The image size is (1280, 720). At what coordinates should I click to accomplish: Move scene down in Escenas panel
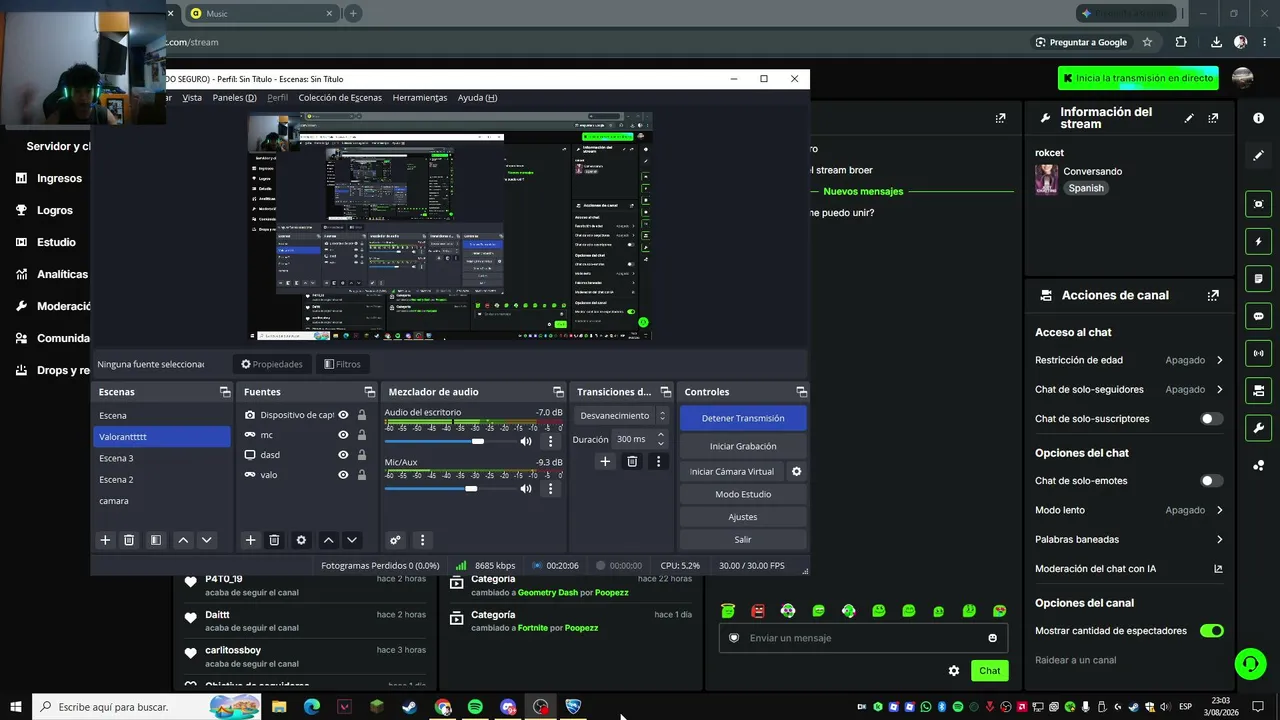pyautogui.click(x=207, y=540)
